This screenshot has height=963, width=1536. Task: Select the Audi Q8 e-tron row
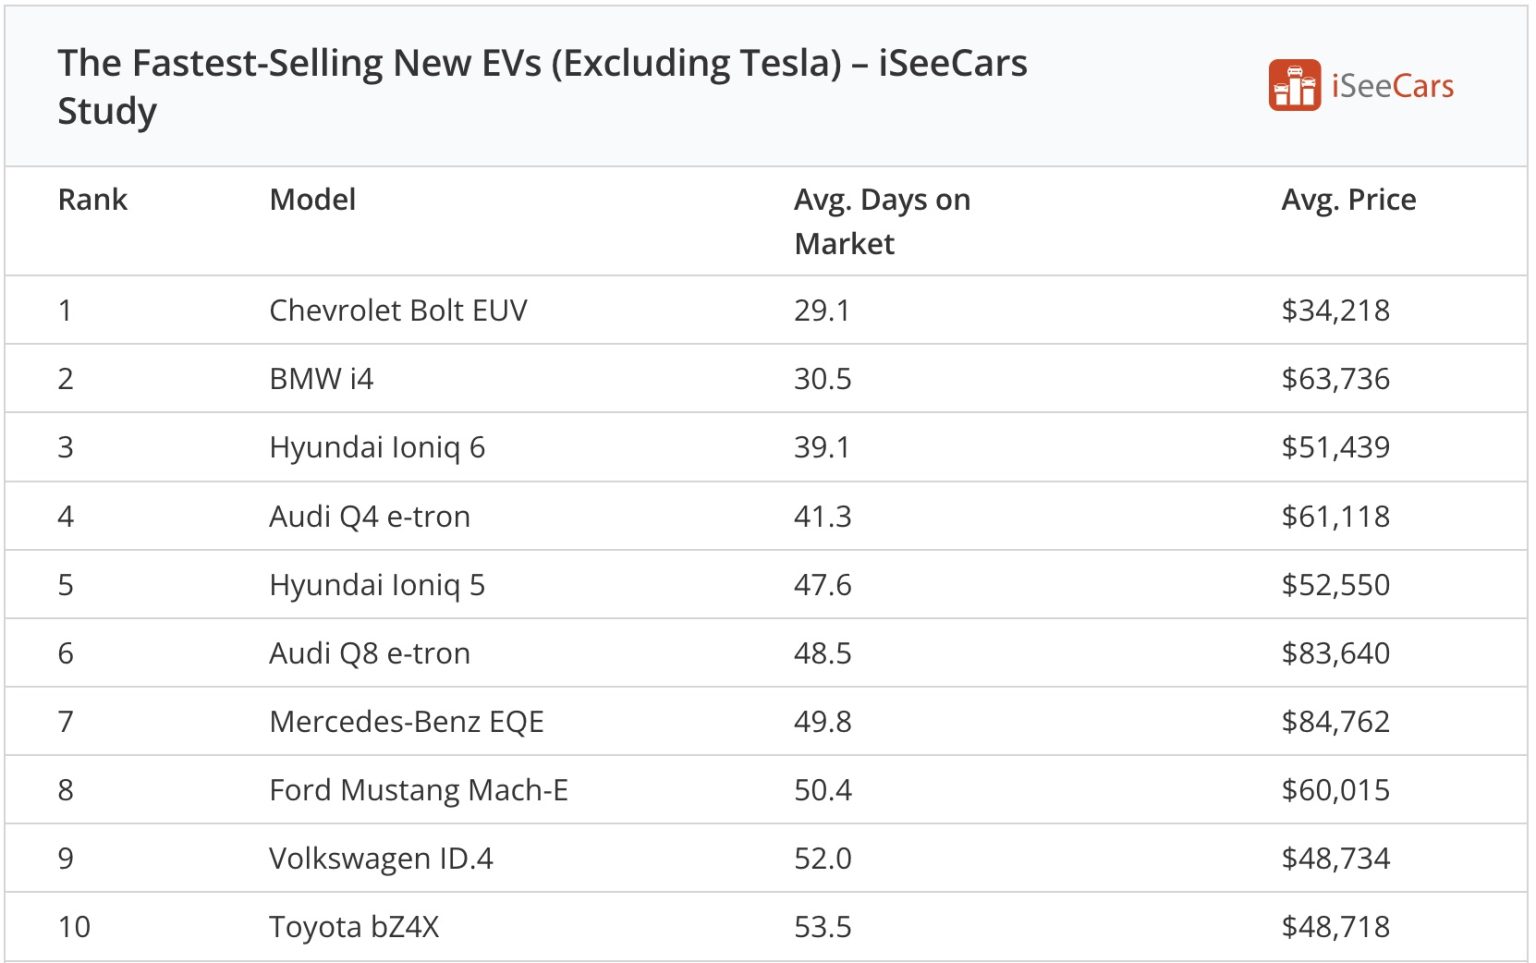[x=766, y=653]
